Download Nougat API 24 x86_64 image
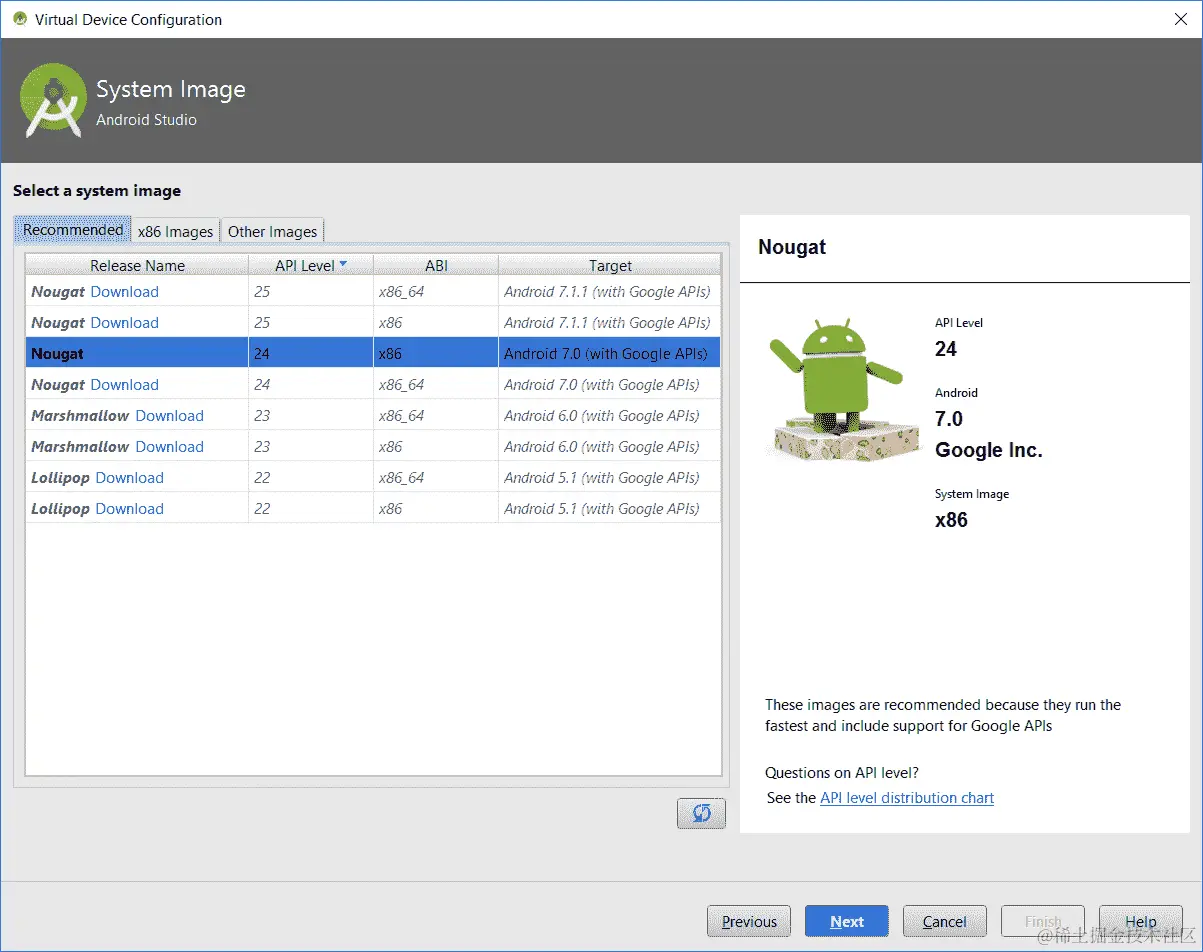 pyautogui.click(x=124, y=385)
